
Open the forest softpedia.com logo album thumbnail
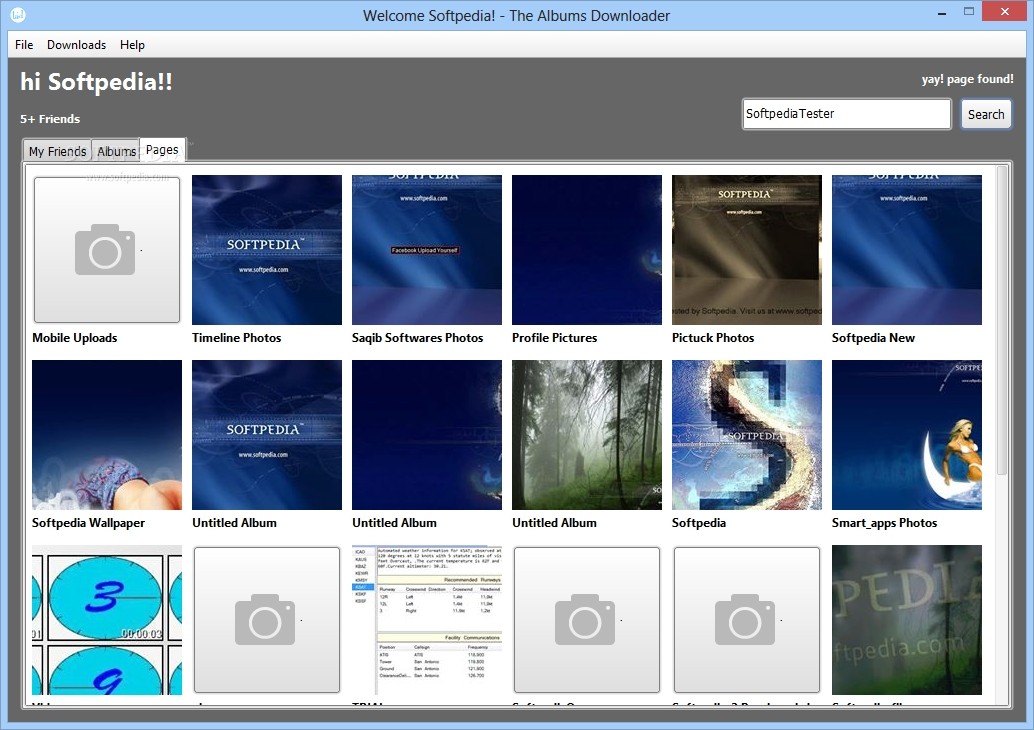click(x=907, y=620)
